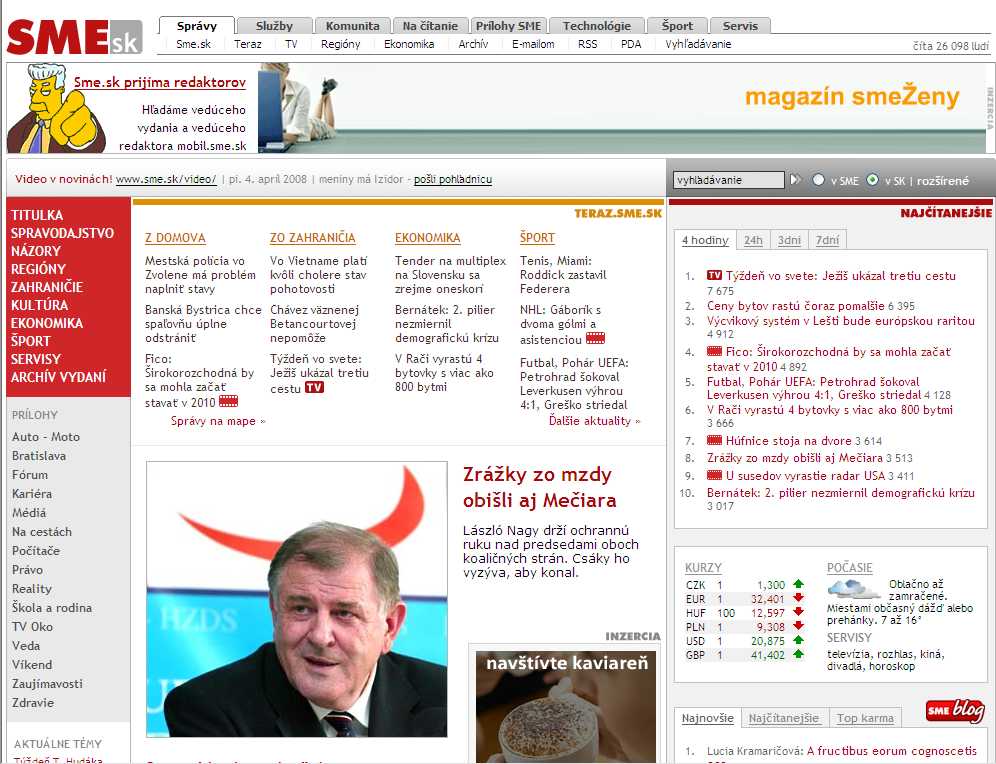996x764 pixels.
Task: Switch to the Technológie top tab
Action: tap(596, 26)
